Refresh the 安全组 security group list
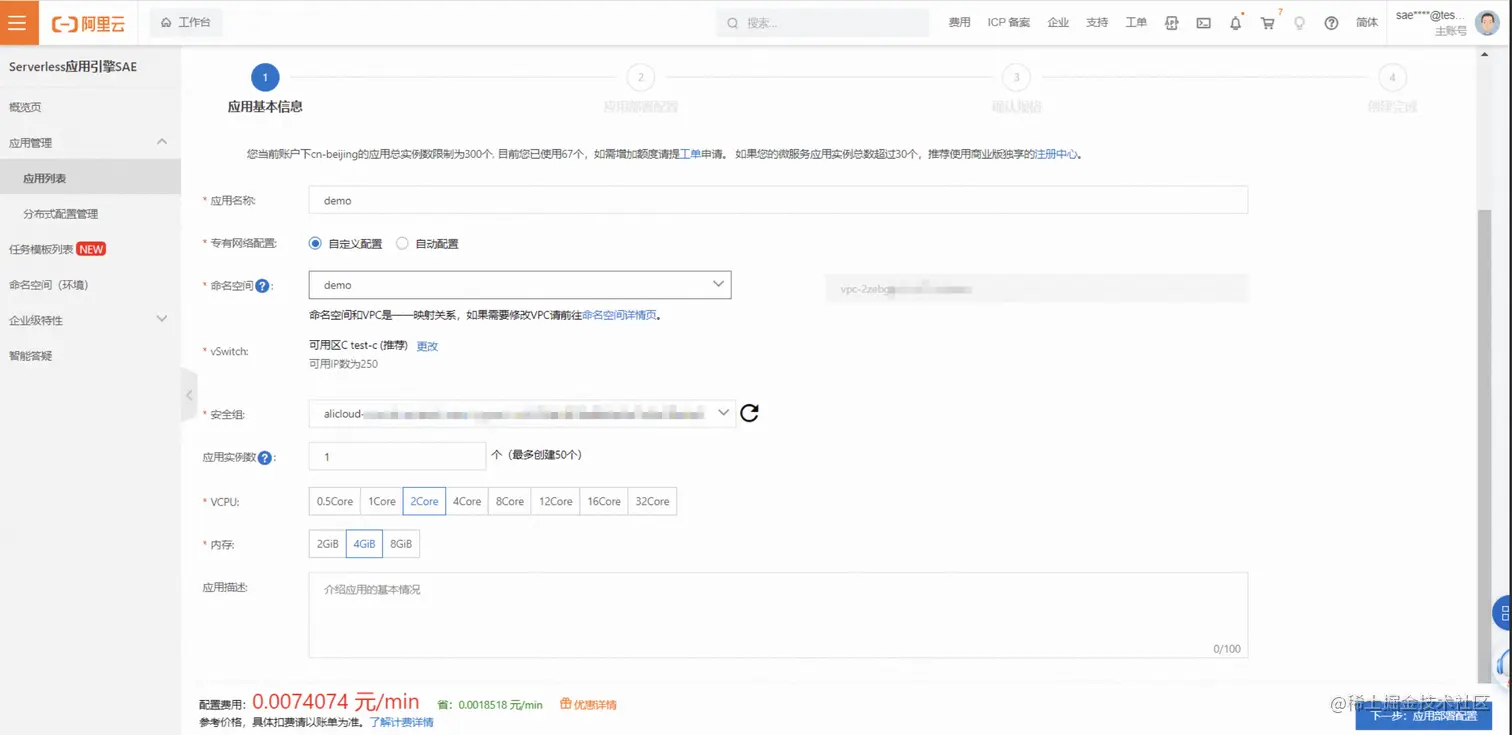This screenshot has width=1512, height=735. (749, 412)
